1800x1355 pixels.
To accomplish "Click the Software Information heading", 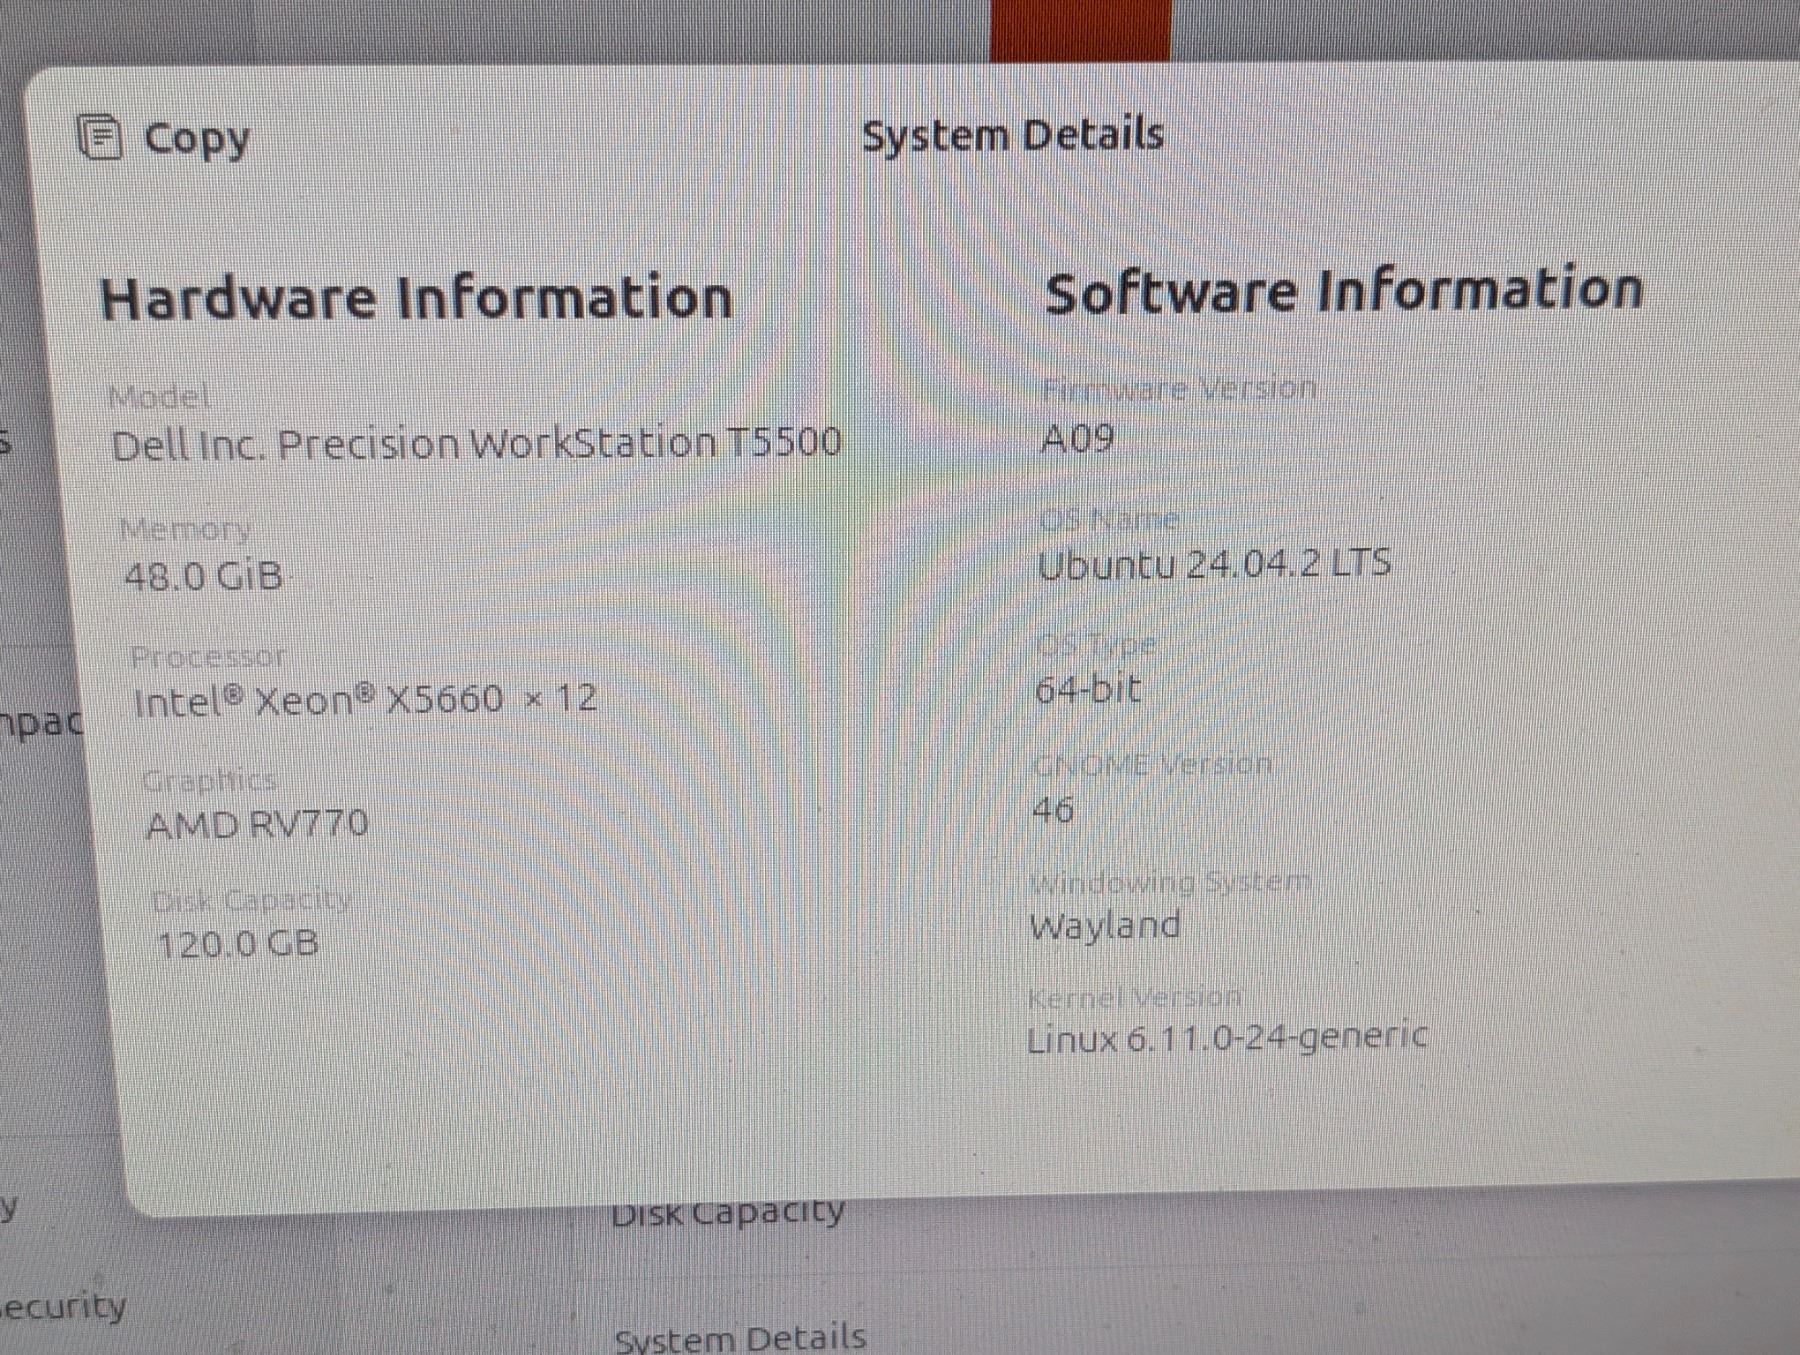I will [x=1342, y=291].
